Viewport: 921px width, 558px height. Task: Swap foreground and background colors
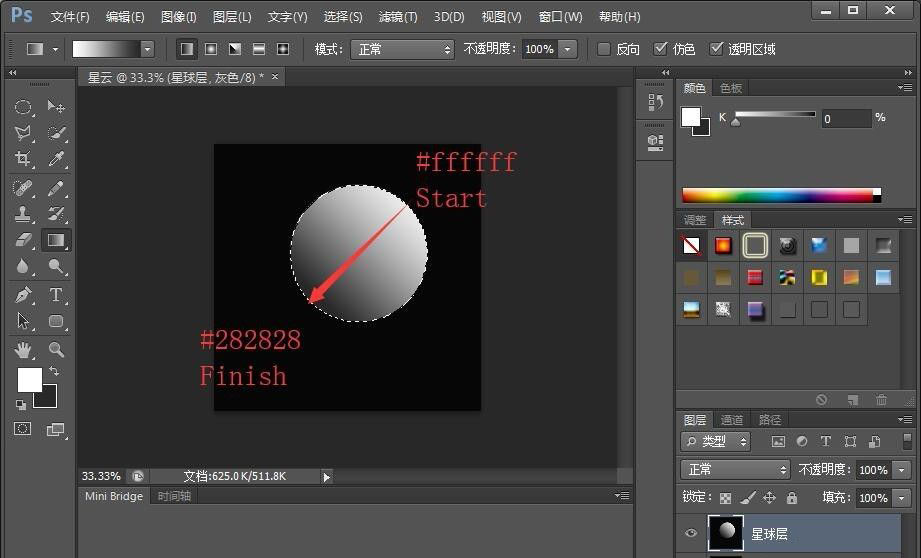click(x=53, y=371)
